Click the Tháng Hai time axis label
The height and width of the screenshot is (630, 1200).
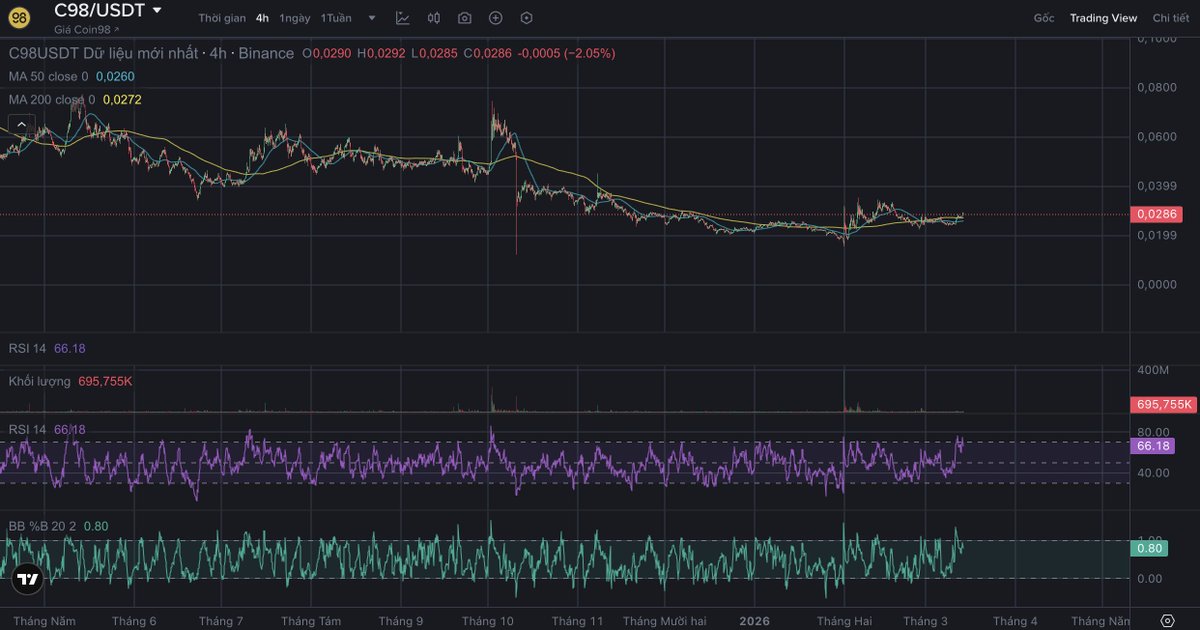(x=844, y=621)
